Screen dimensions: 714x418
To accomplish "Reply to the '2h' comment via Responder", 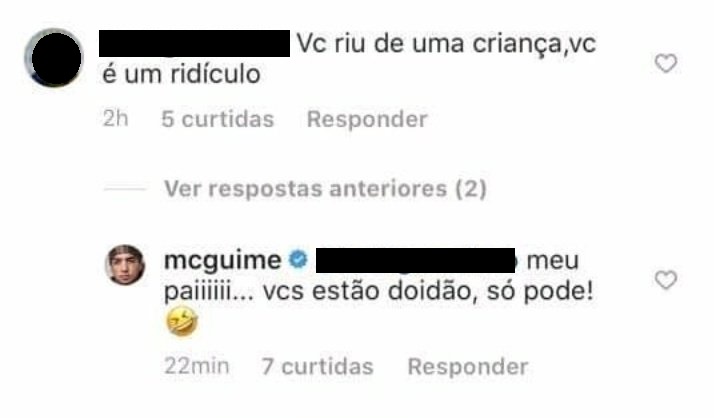I will click(x=367, y=119).
